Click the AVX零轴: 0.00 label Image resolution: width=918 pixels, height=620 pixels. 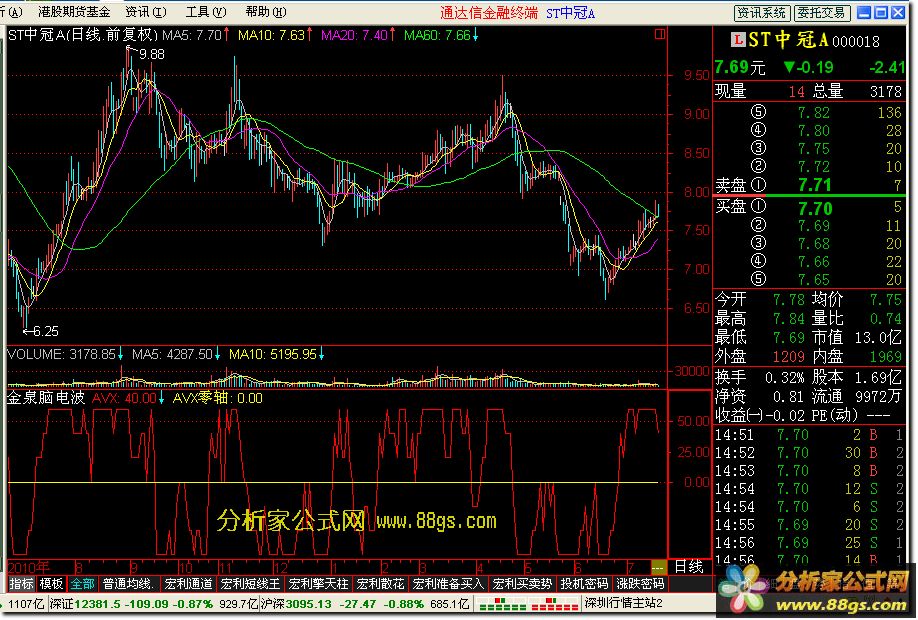click(217, 399)
